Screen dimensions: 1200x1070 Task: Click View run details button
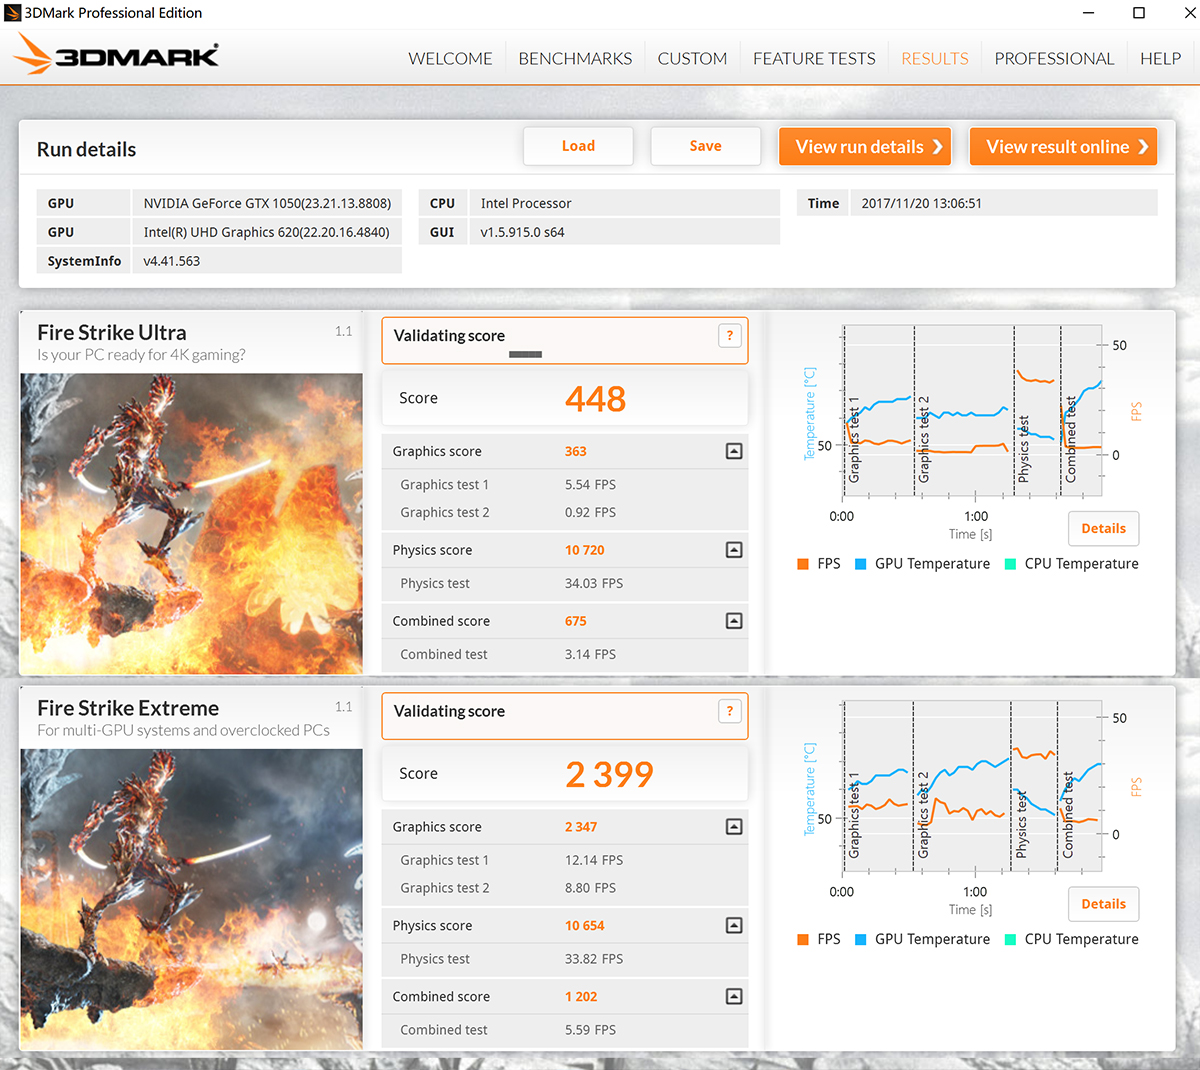point(865,147)
